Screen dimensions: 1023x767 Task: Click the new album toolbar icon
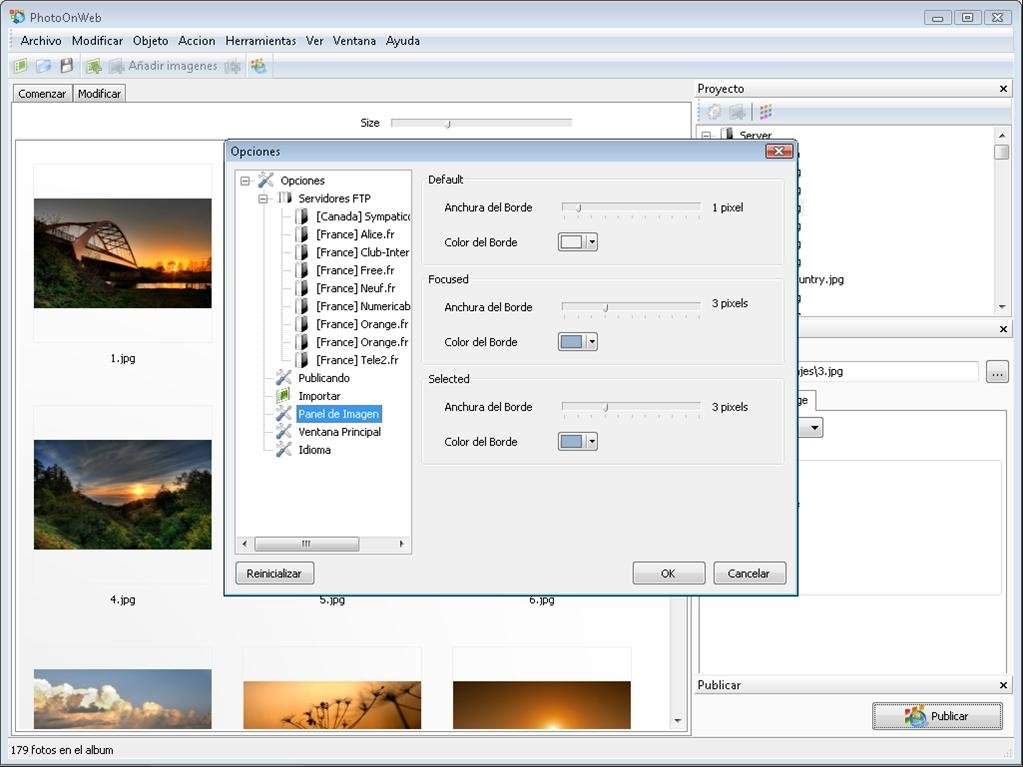(x=20, y=66)
